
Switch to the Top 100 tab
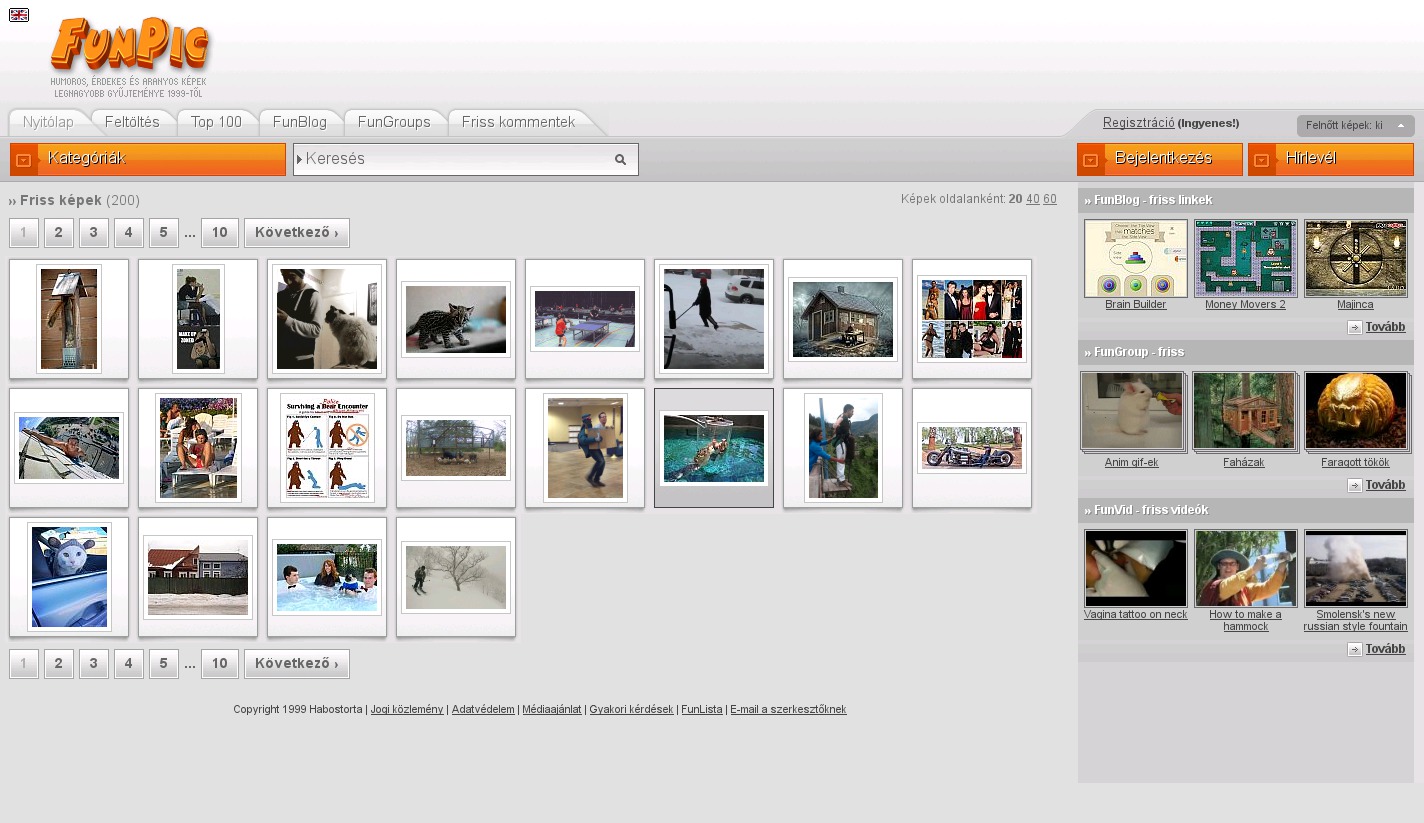tap(216, 122)
